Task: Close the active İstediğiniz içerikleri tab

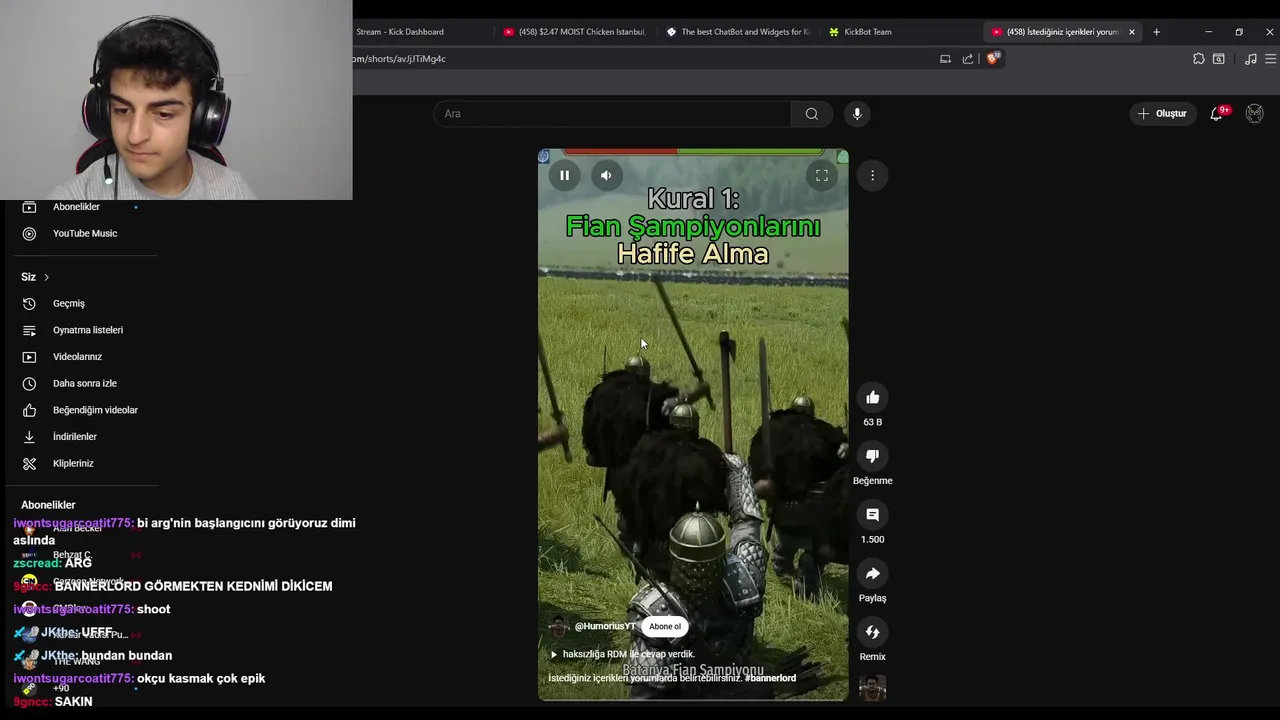Action: 1132,32
